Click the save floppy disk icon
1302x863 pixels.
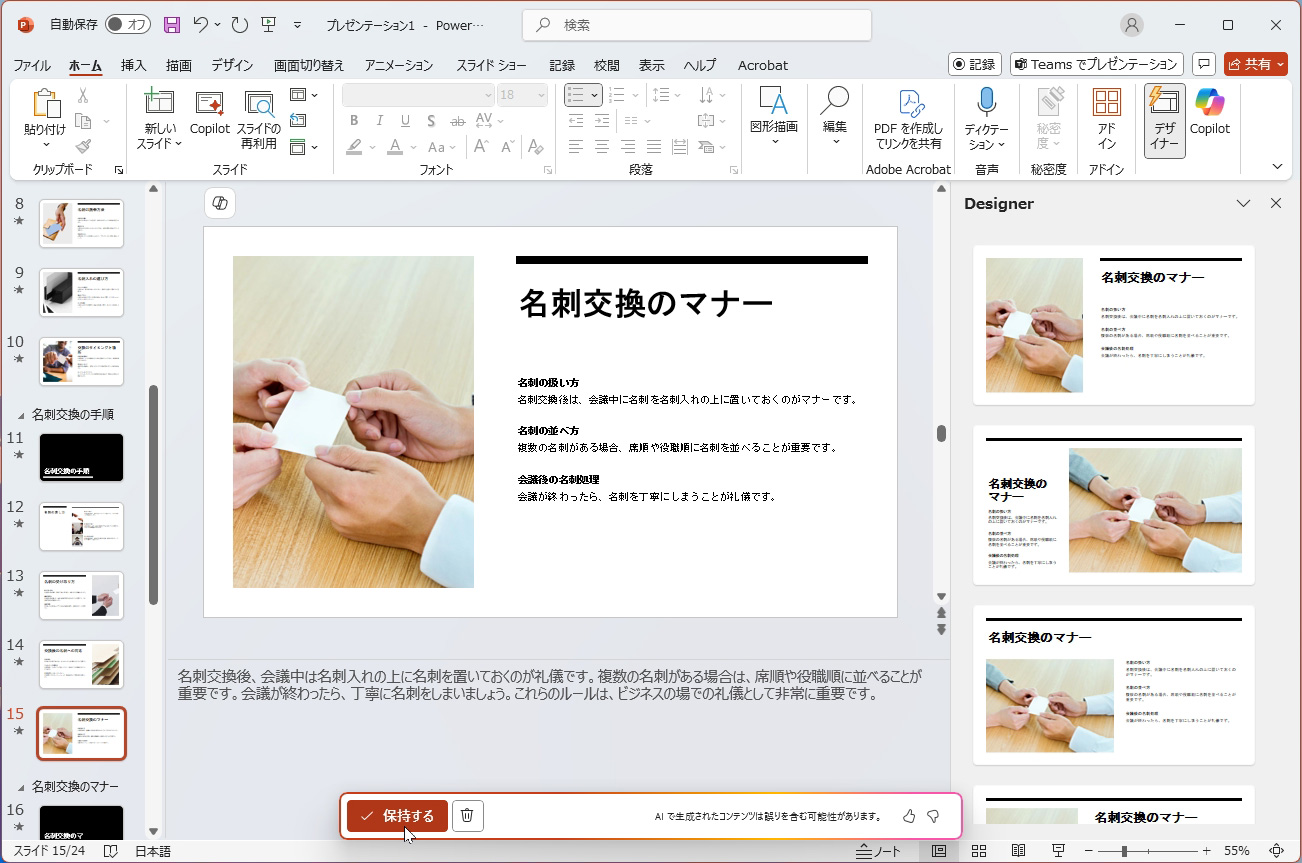tap(172, 25)
